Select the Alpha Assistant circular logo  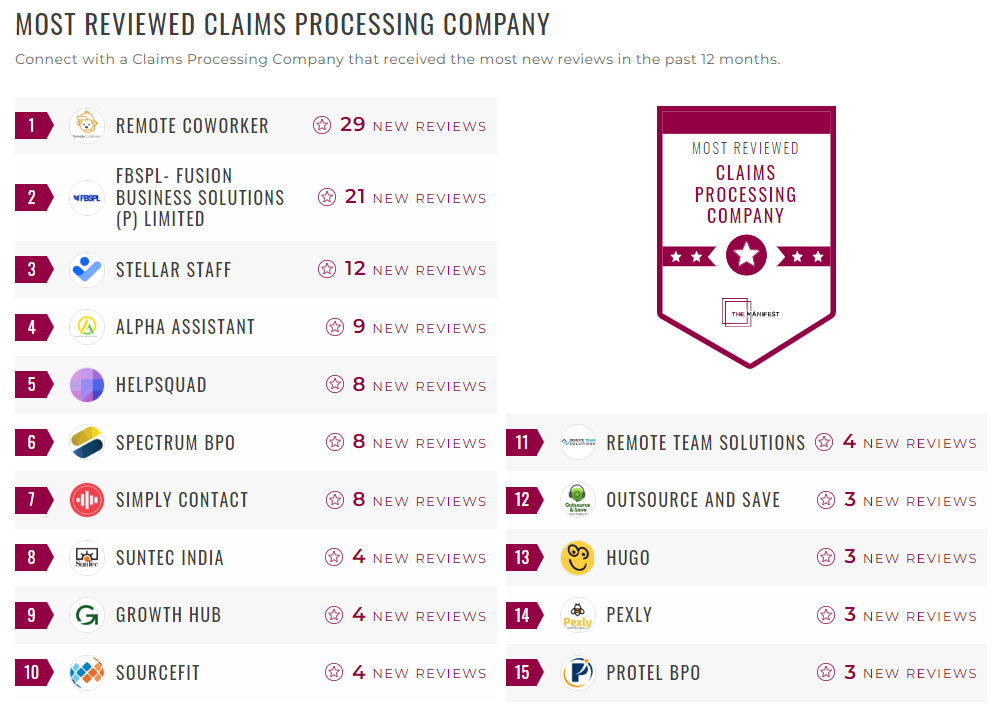click(86, 327)
